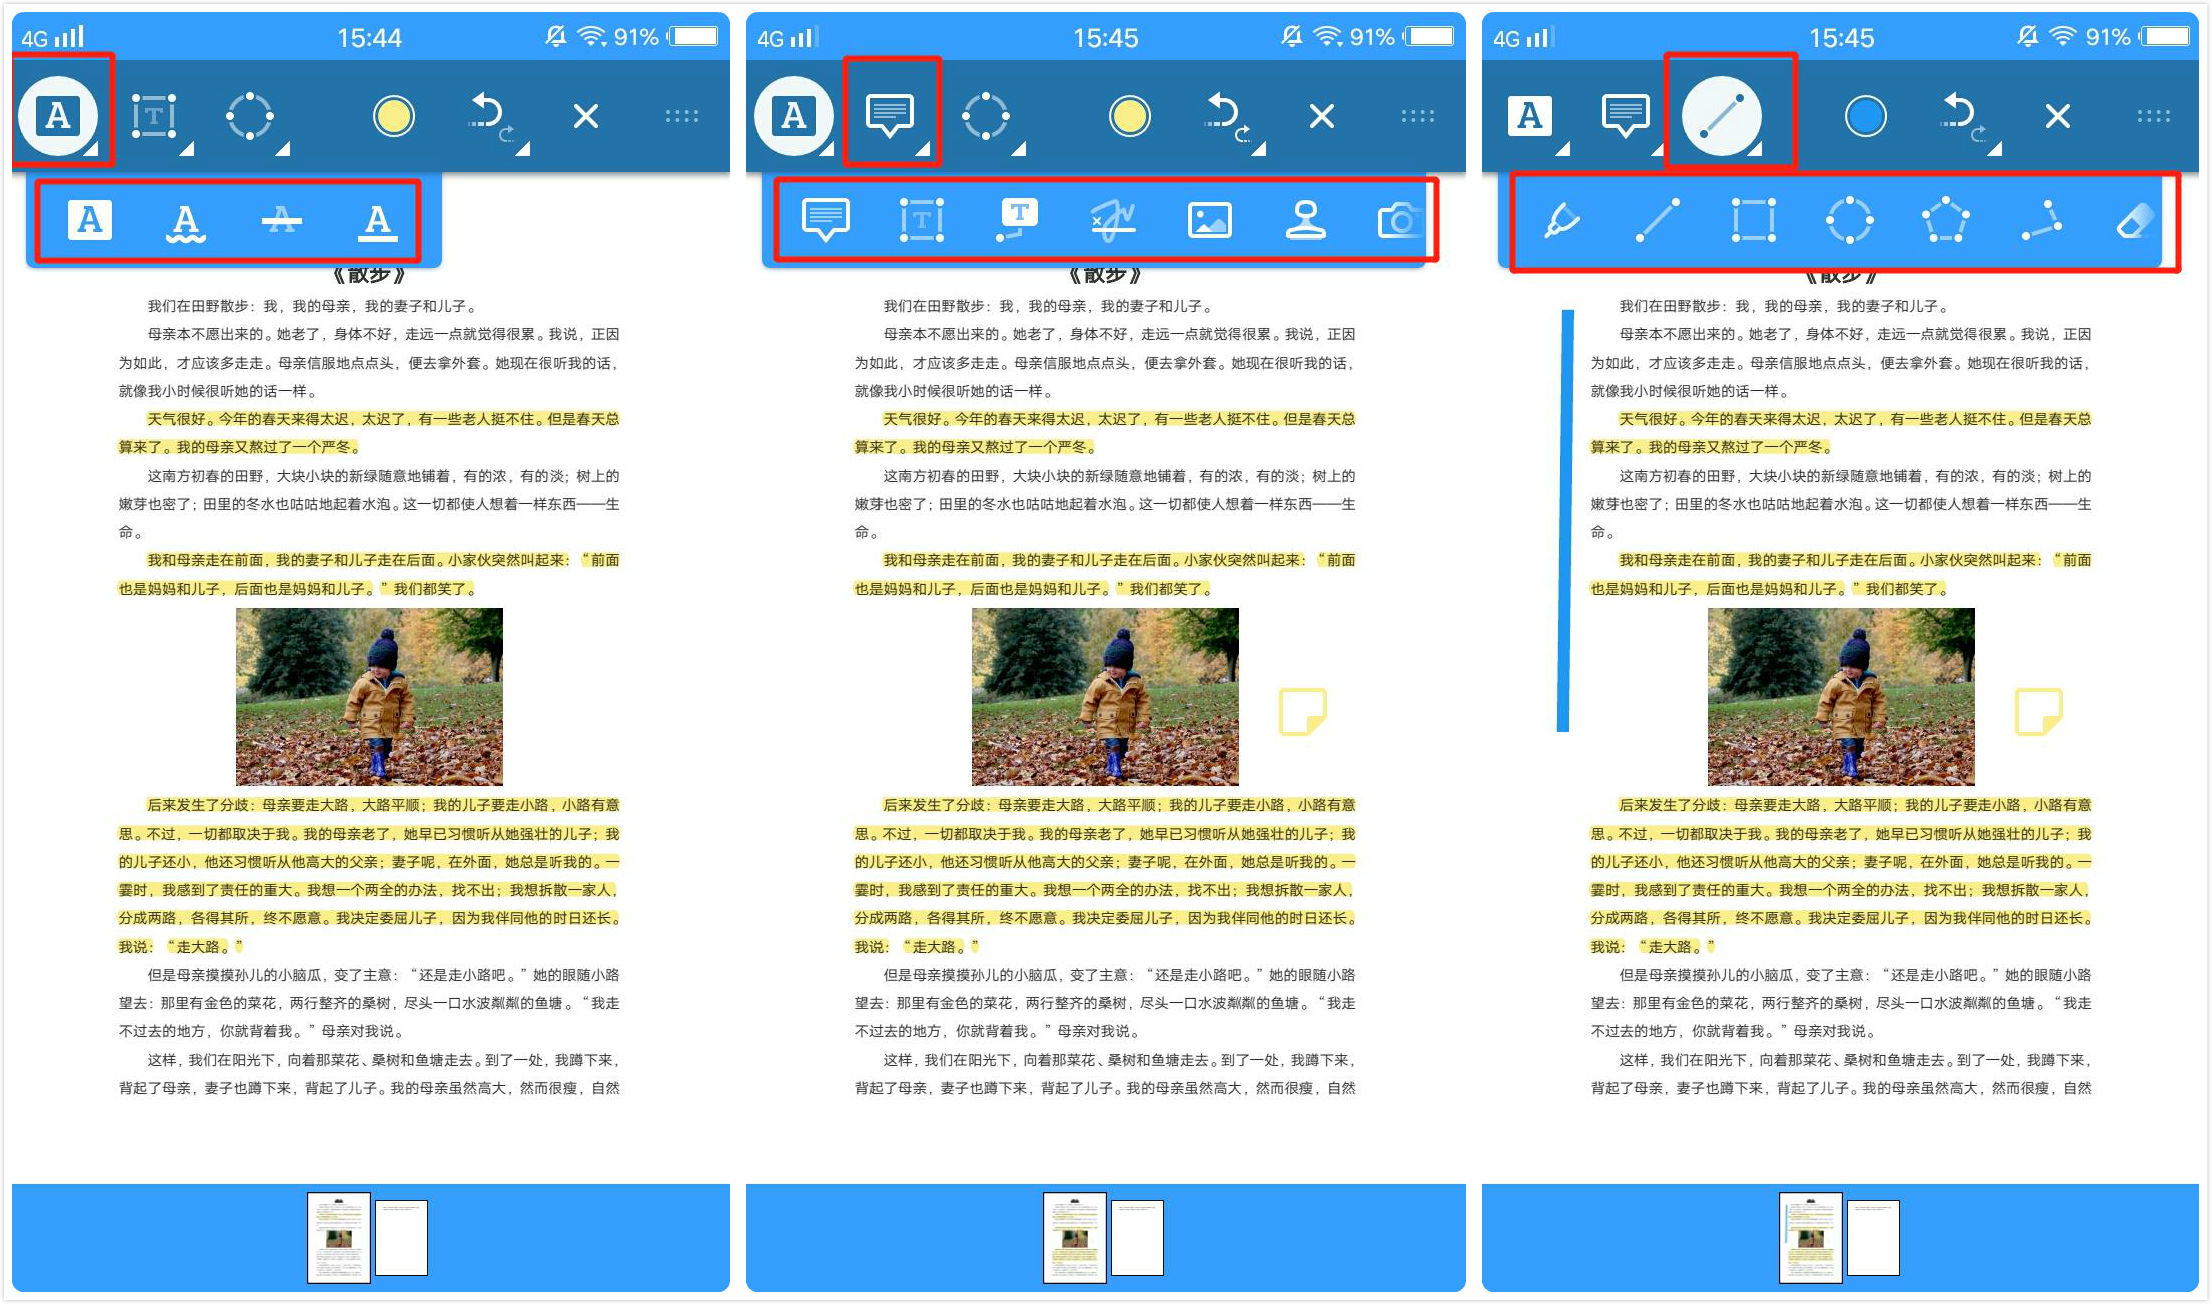Select the typewriter text tool
This screenshot has width=2212, height=1304.
tap(1017, 219)
